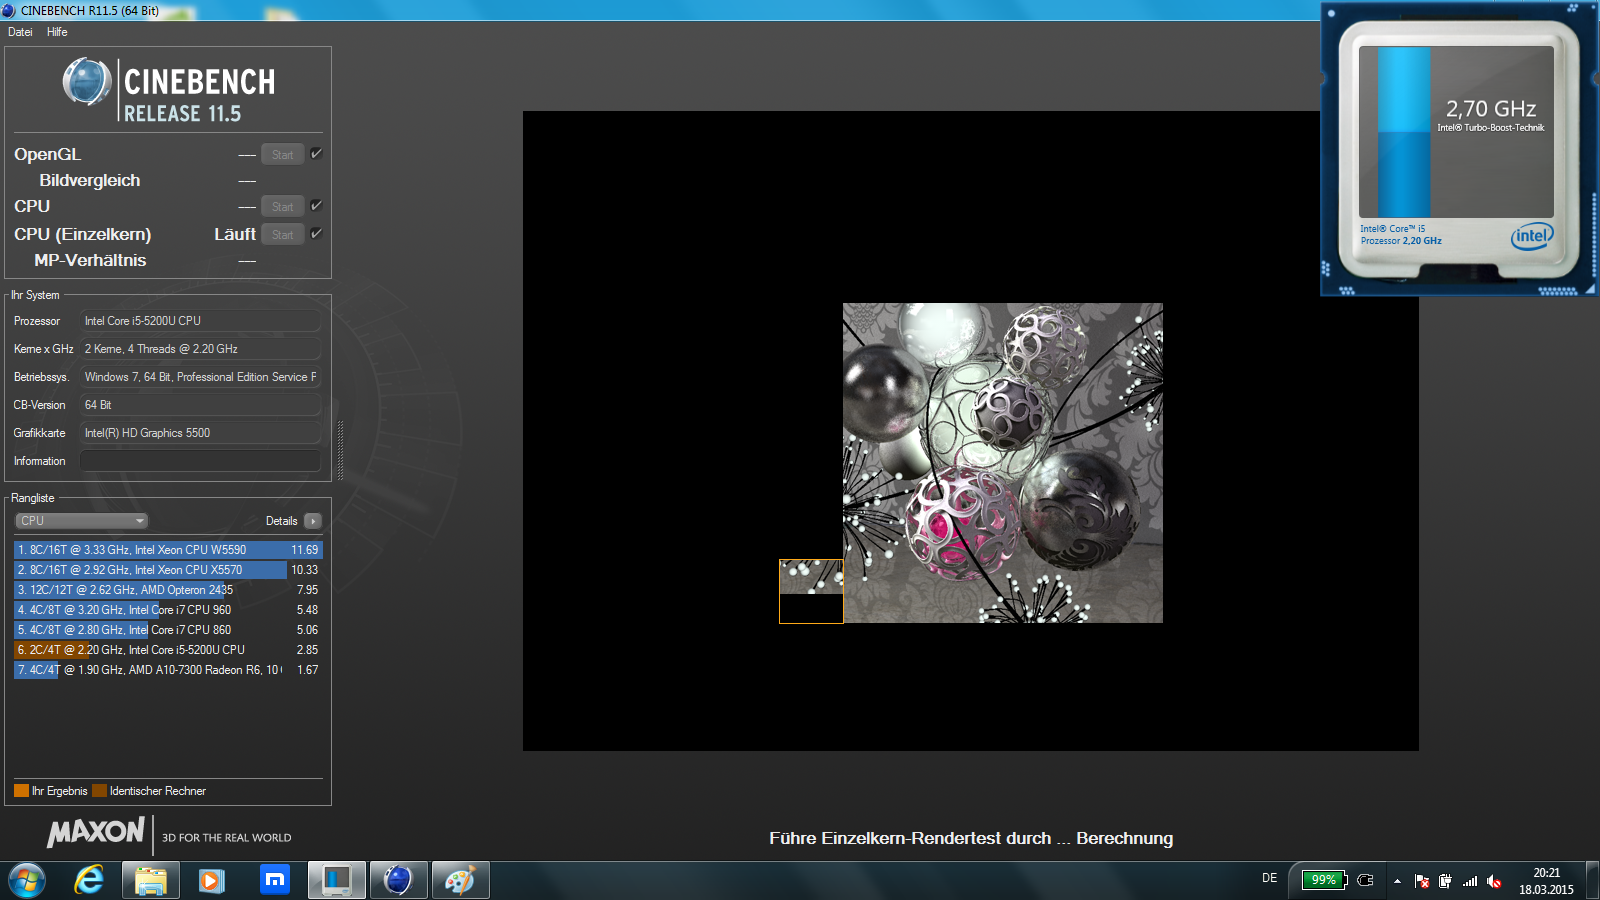Image resolution: width=1600 pixels, height=900 pixels.
Task: Click the 99% battery meter in the taskbar
Action: coord(1324,880)
